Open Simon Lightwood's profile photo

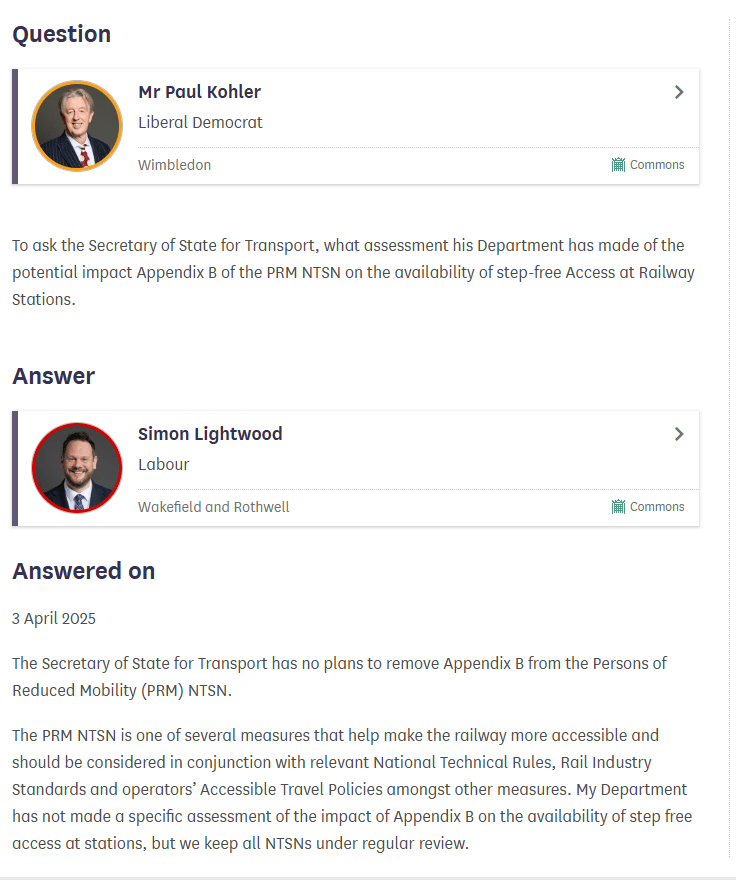[77, 468]
